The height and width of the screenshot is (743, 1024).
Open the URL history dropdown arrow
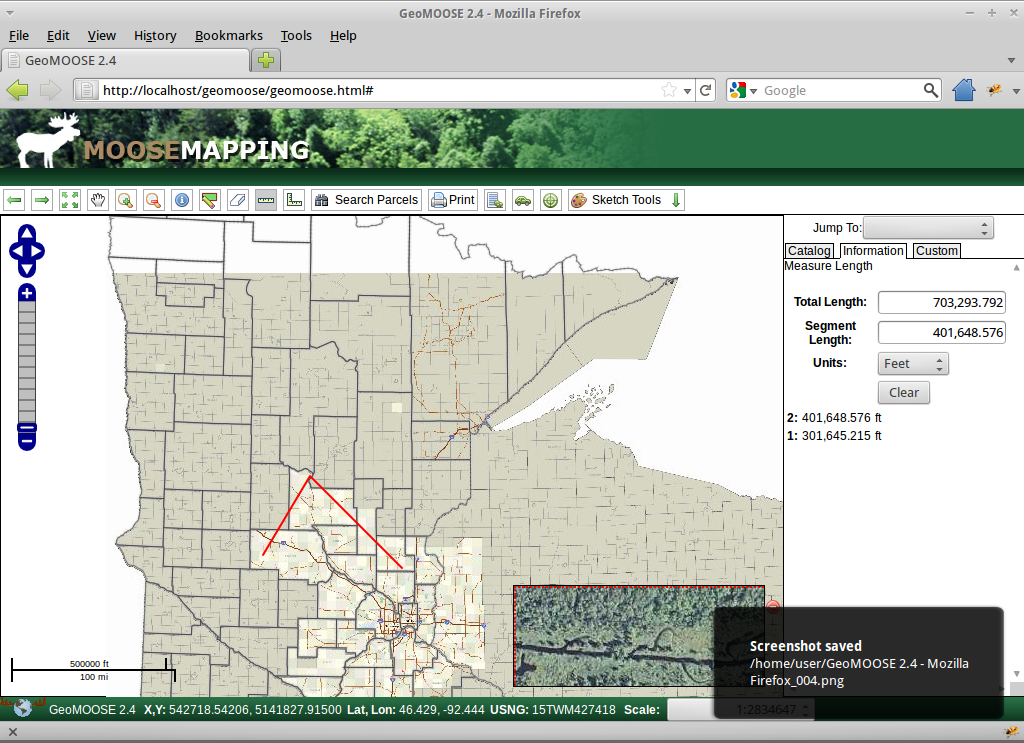[687, 91]
